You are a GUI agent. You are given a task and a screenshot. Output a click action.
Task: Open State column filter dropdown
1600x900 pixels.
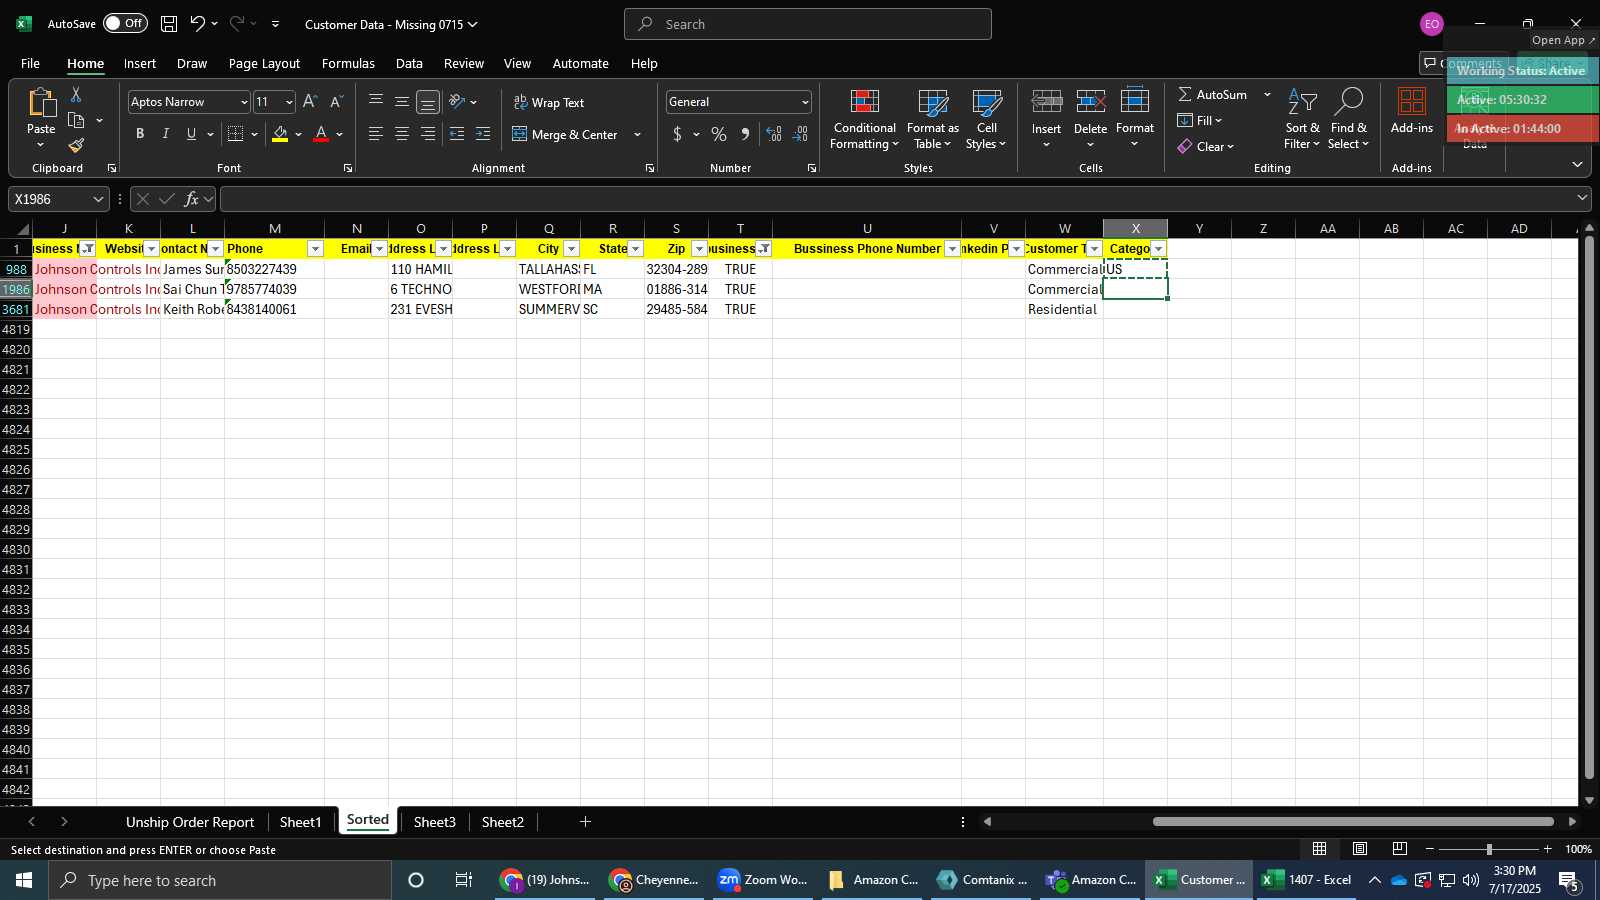pyautogui.click(x=635, y=249)
